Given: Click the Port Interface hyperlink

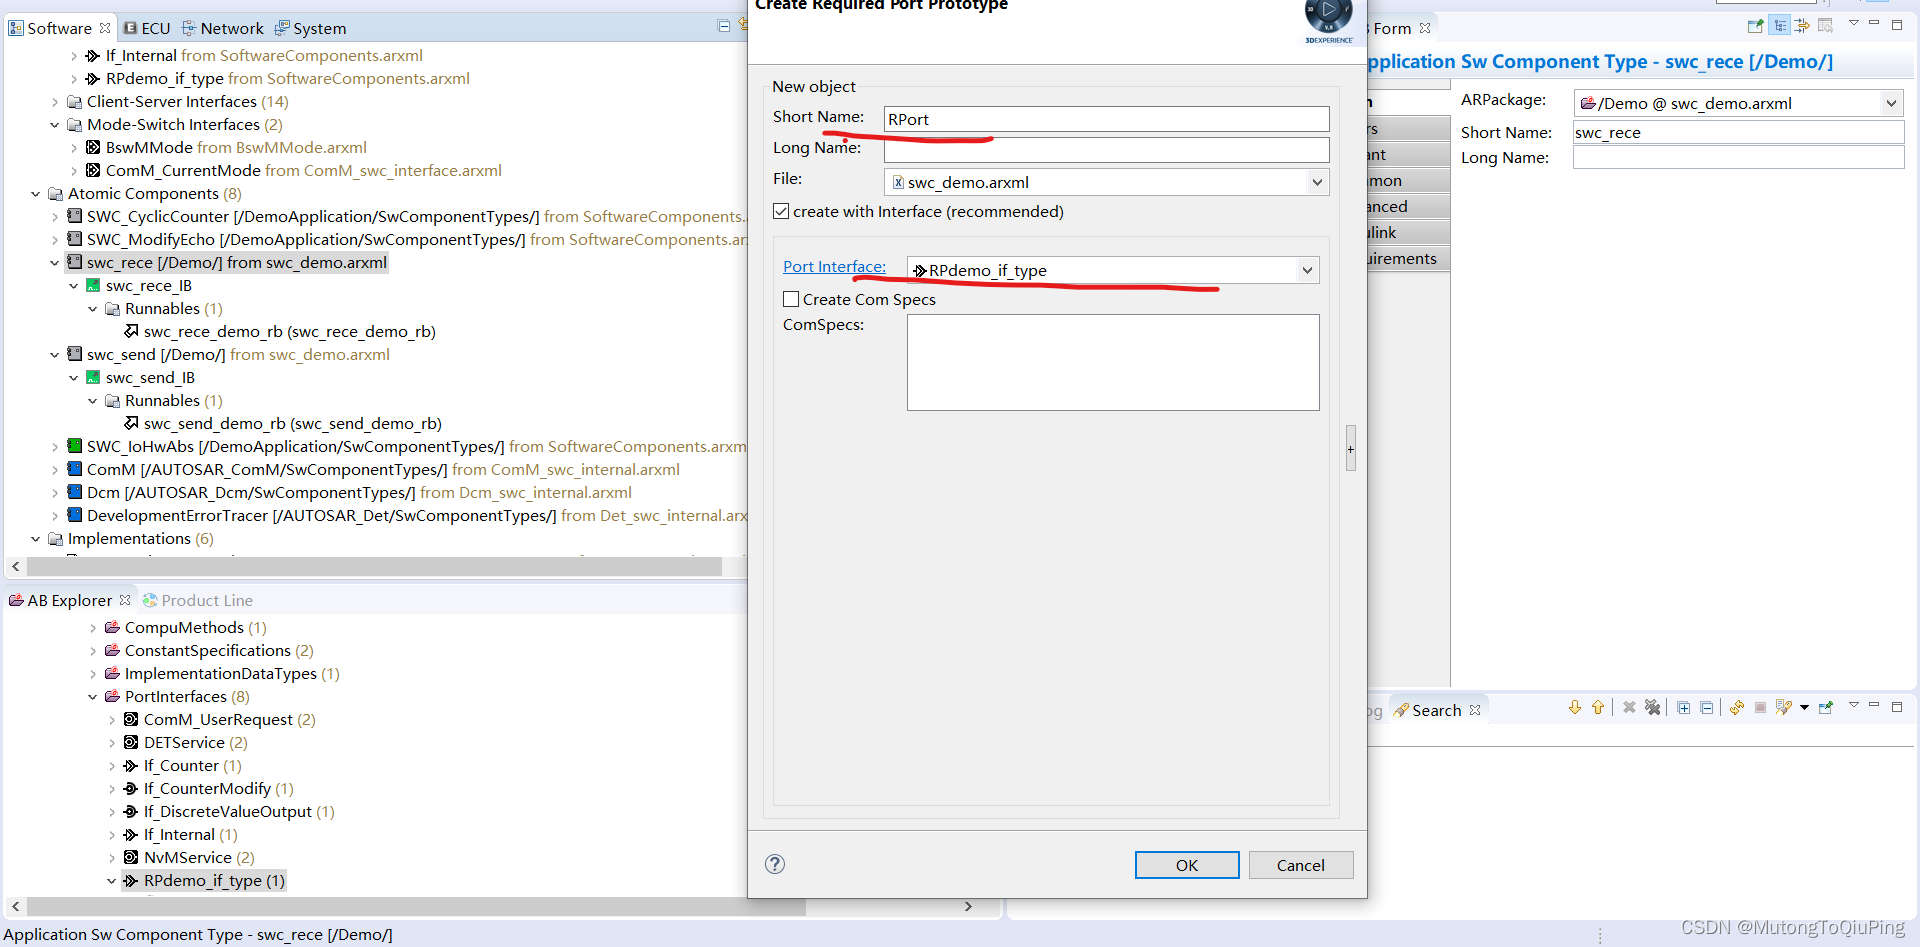Looking at the screenshot, I should coord(834,266).
